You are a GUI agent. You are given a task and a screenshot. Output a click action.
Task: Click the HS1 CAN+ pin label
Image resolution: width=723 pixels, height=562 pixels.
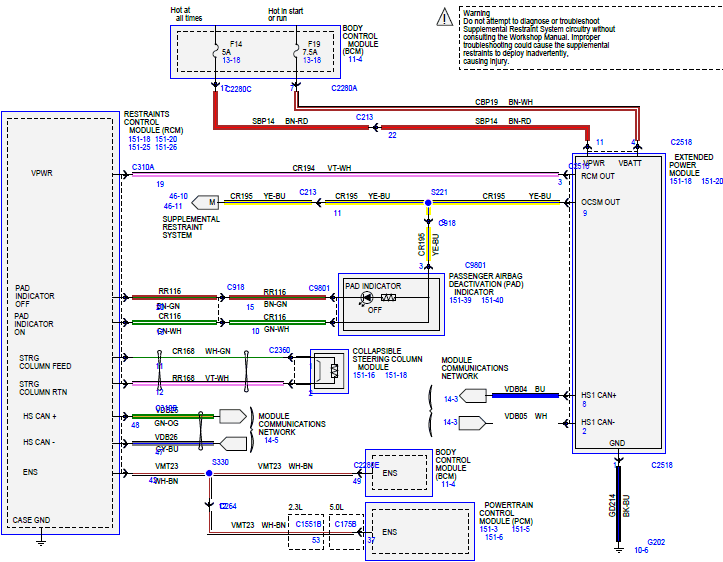click(x=599, y=395)
